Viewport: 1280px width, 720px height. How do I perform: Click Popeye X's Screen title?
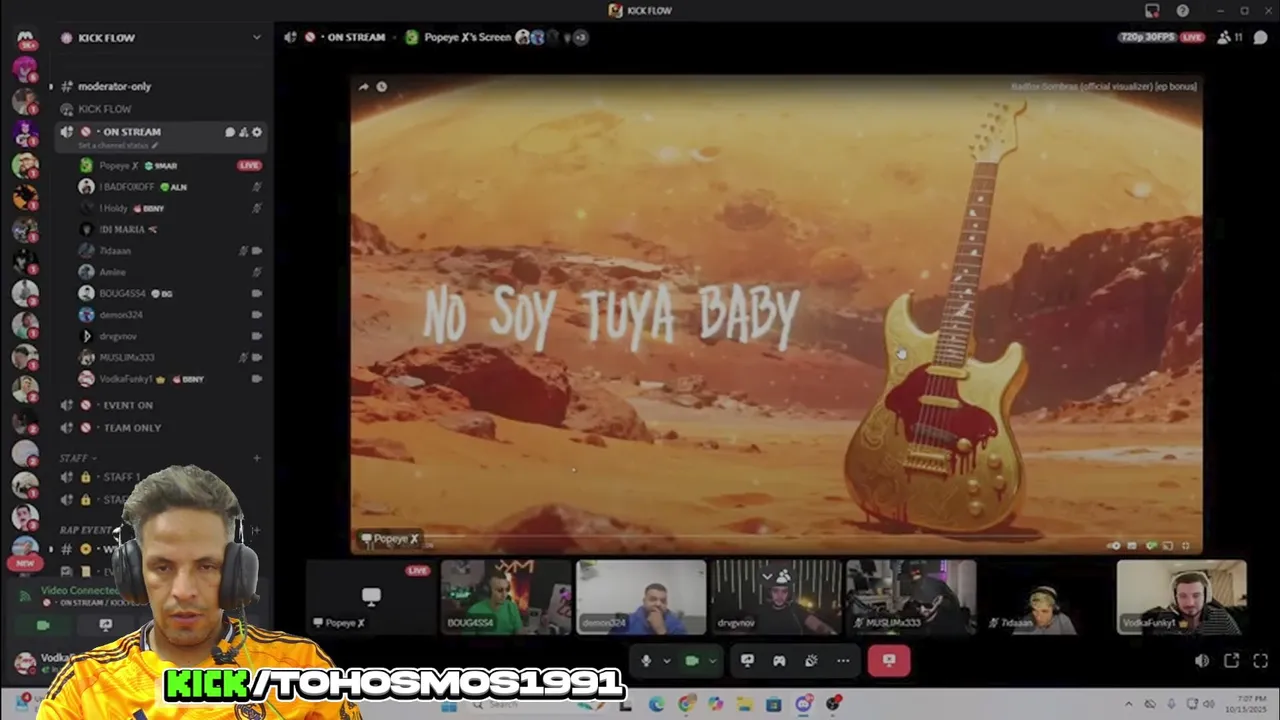click(467, 37)
